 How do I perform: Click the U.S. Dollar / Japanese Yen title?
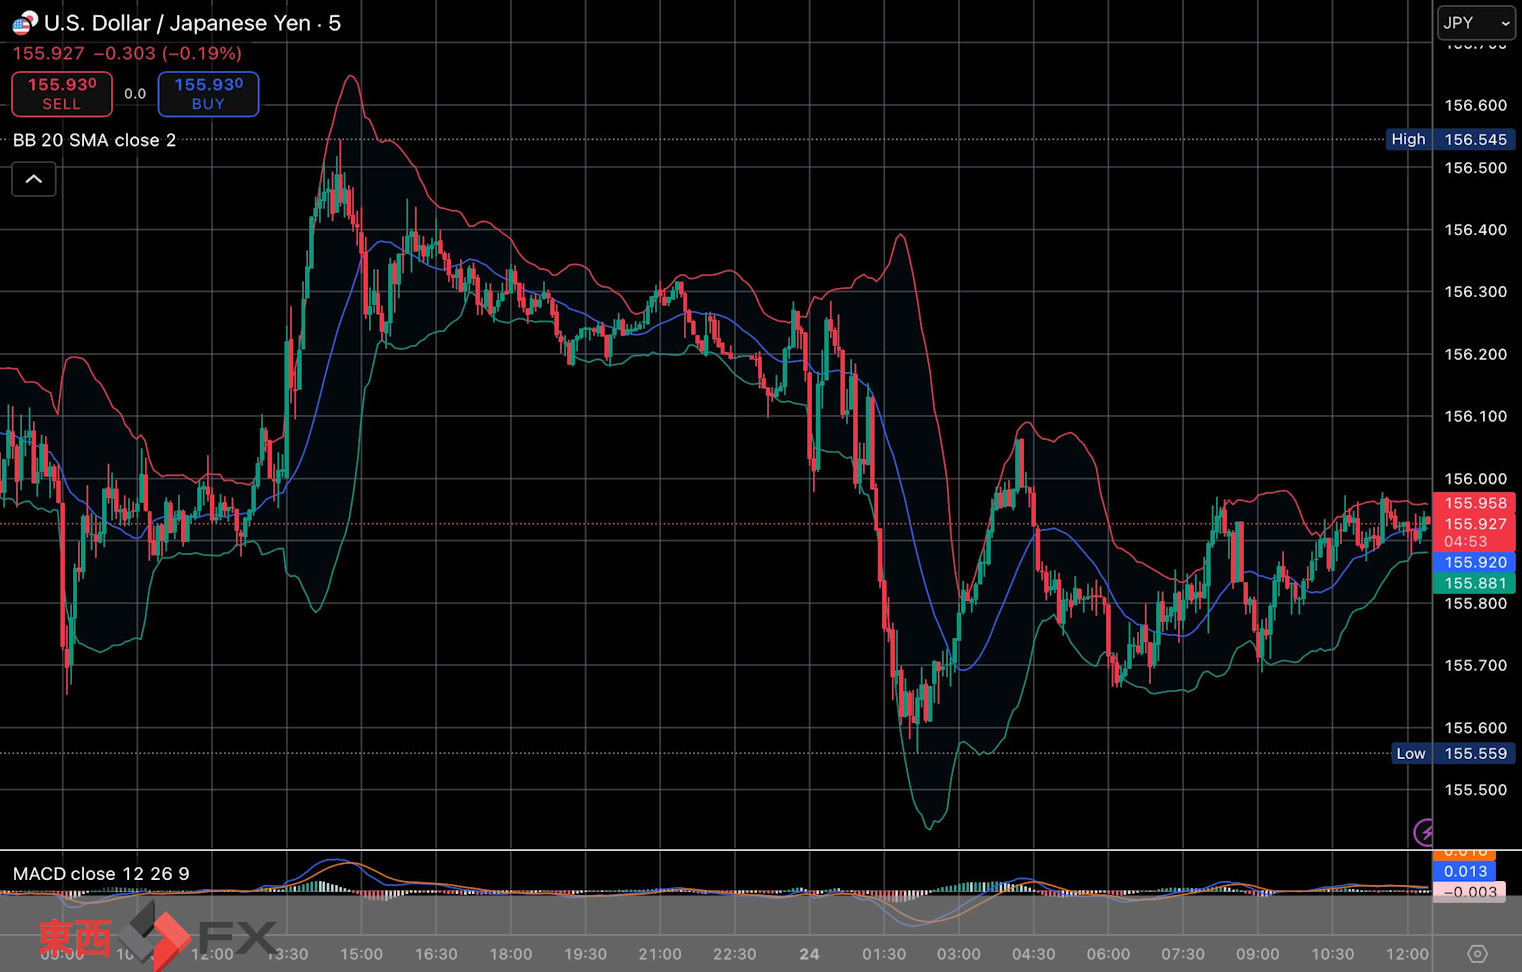[192, 23]
